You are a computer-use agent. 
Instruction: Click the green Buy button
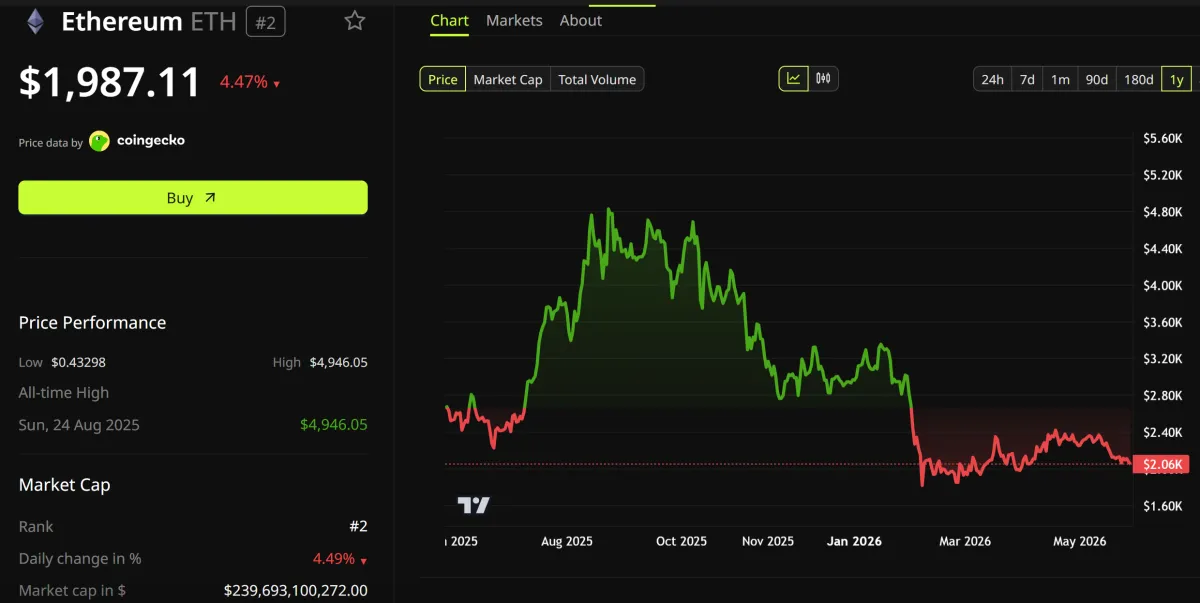[x=193, y=198]
